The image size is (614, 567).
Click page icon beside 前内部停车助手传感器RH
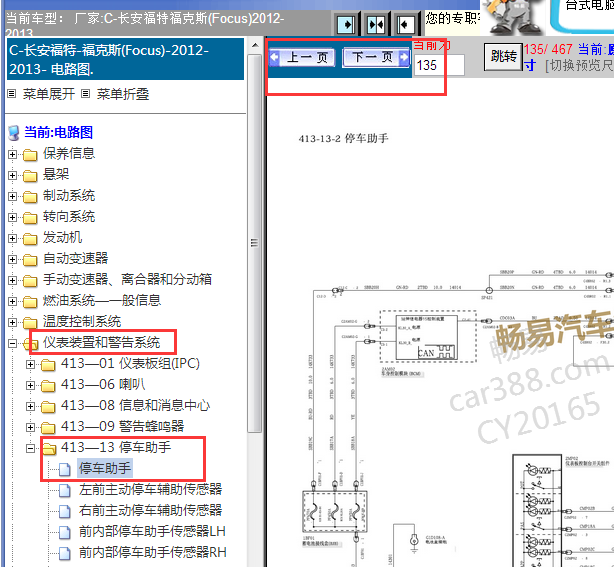click(x=65, y=553)
